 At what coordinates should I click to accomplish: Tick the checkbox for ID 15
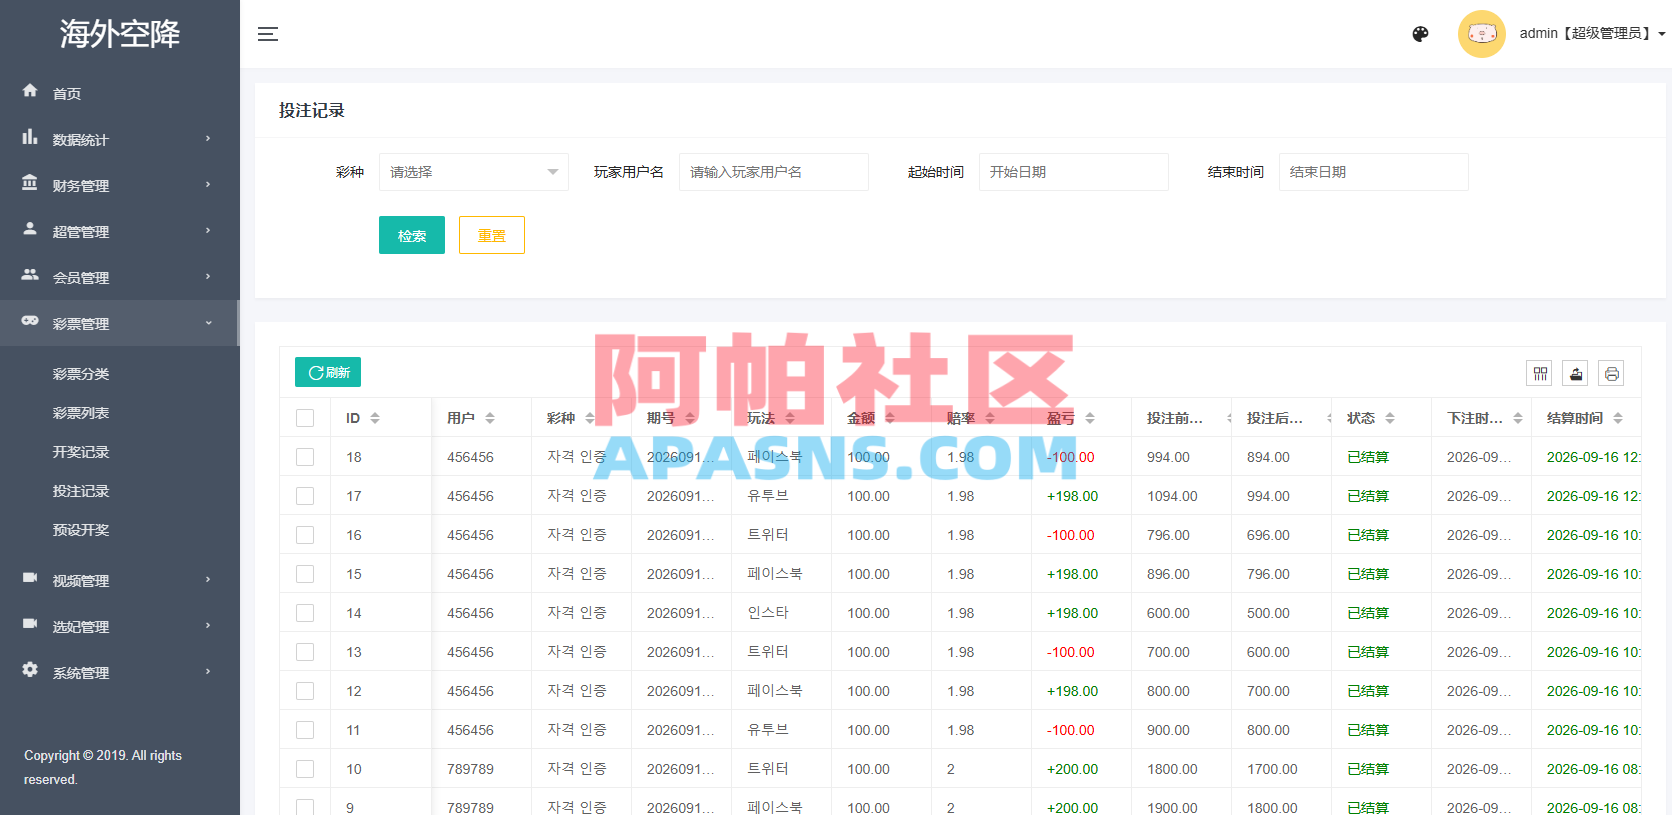click(x=305, y=574)
